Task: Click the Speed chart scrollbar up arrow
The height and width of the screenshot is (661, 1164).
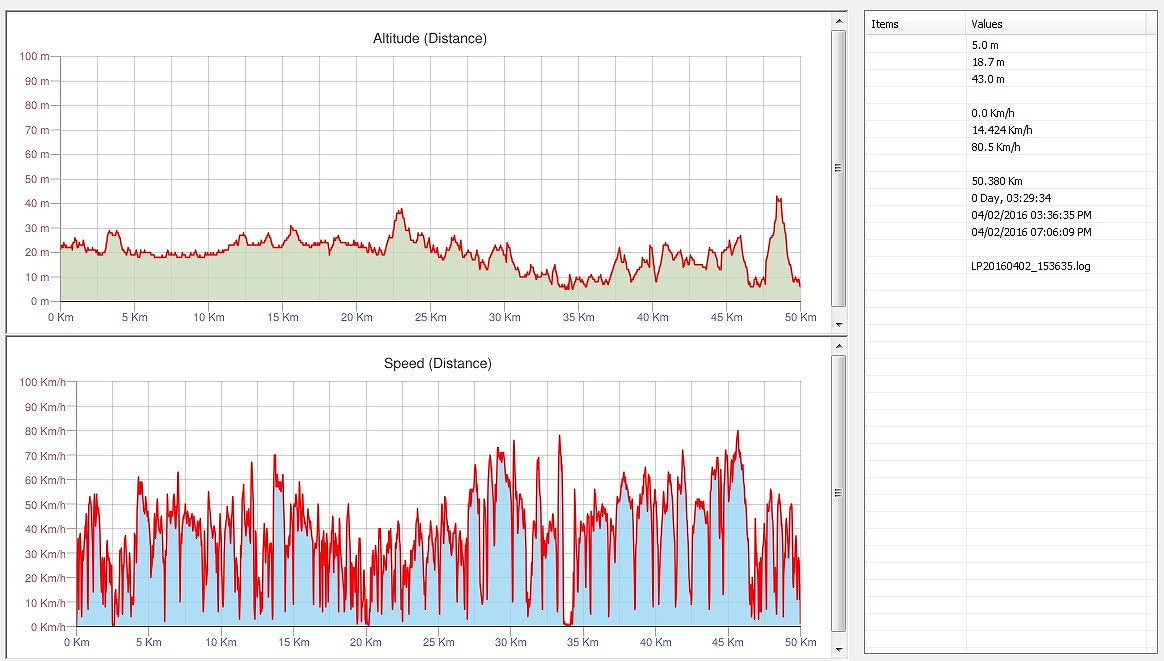Action: (x=838, y=344)
